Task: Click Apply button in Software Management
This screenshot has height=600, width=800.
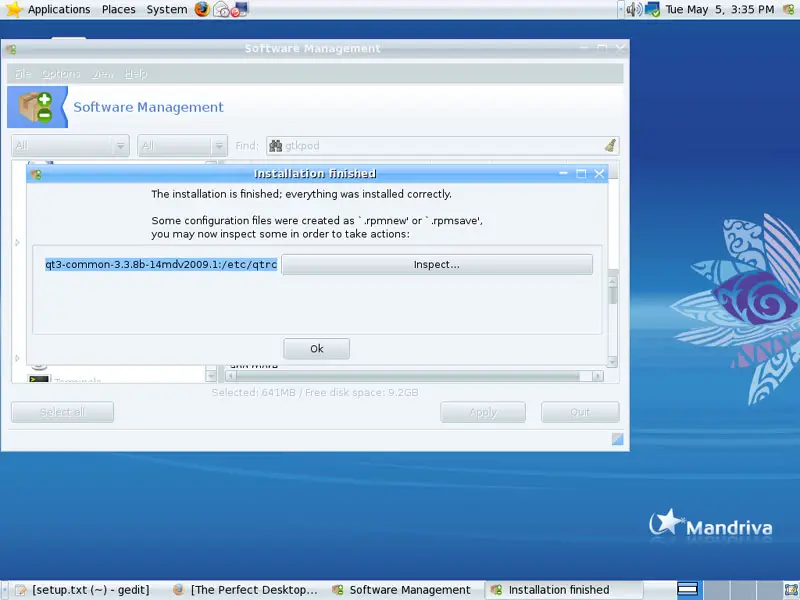Action: (483, 412)
